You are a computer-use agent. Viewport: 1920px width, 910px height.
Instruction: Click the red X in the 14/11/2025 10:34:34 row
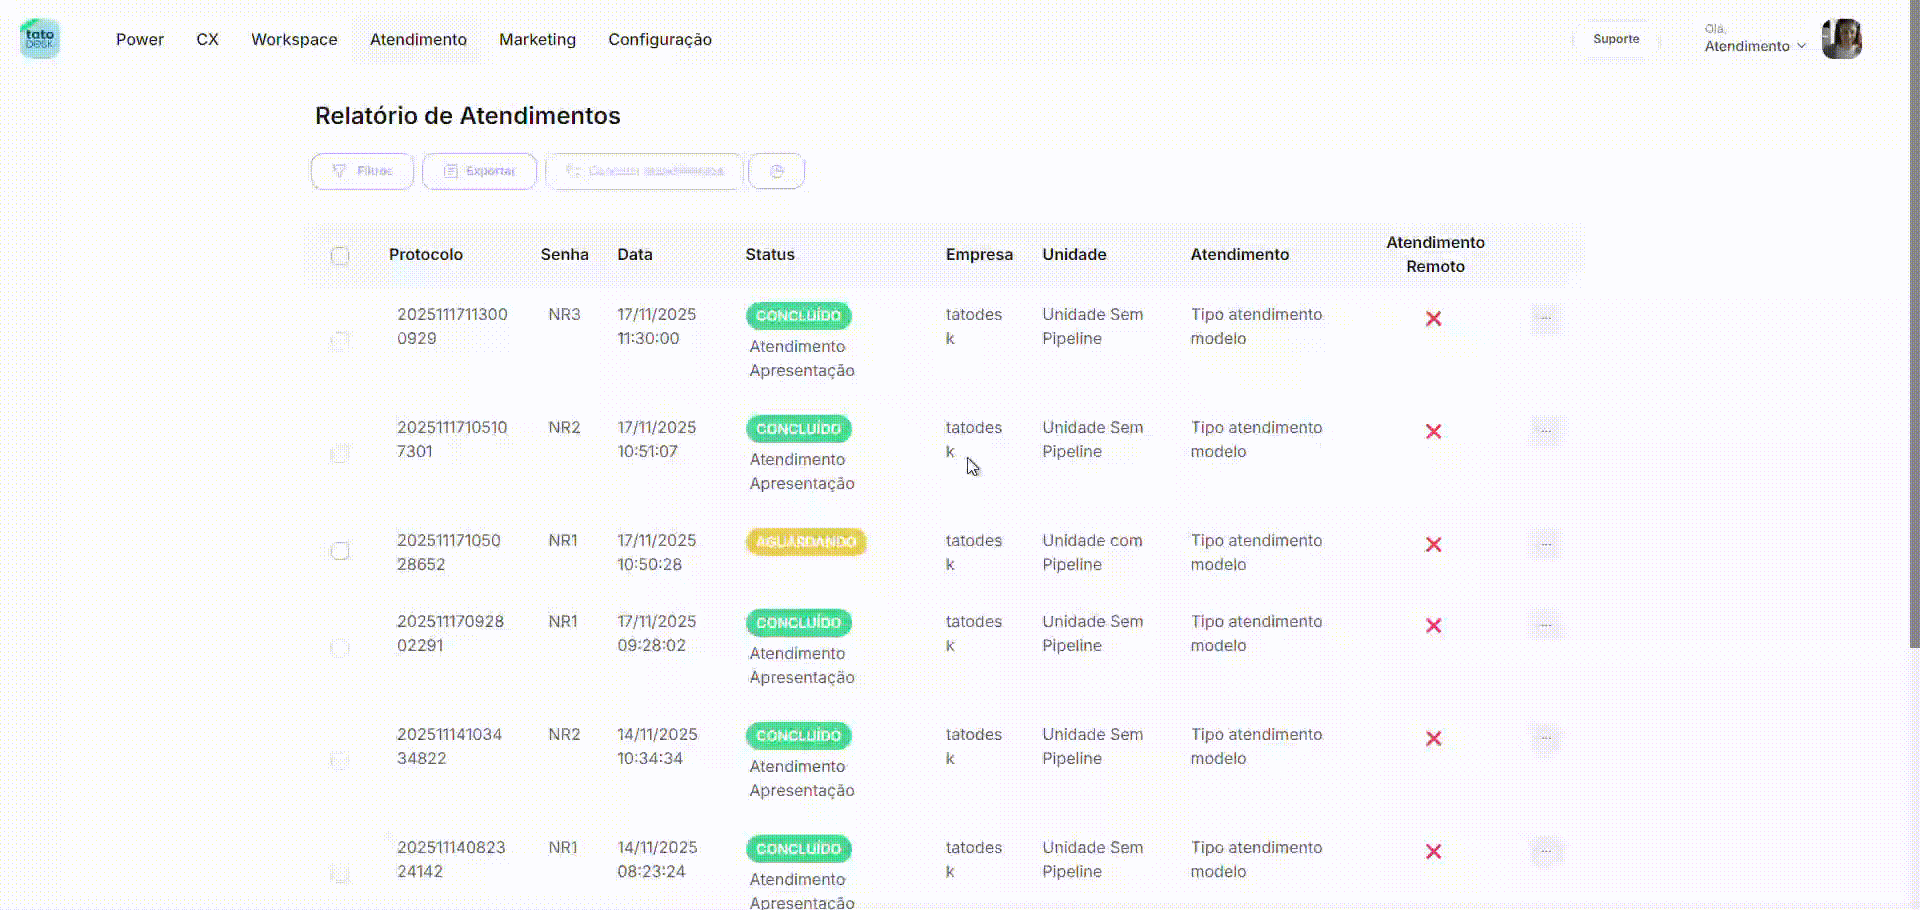[1433, 738]
